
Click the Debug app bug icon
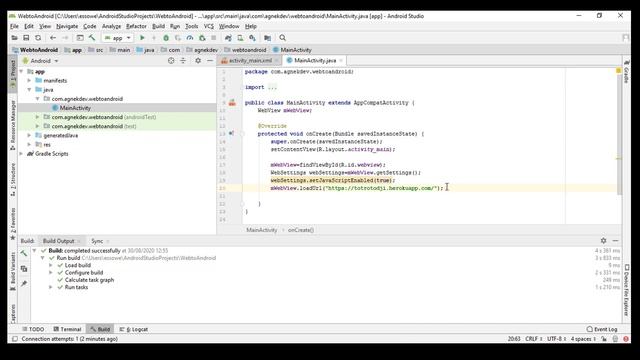pos(166,38)
